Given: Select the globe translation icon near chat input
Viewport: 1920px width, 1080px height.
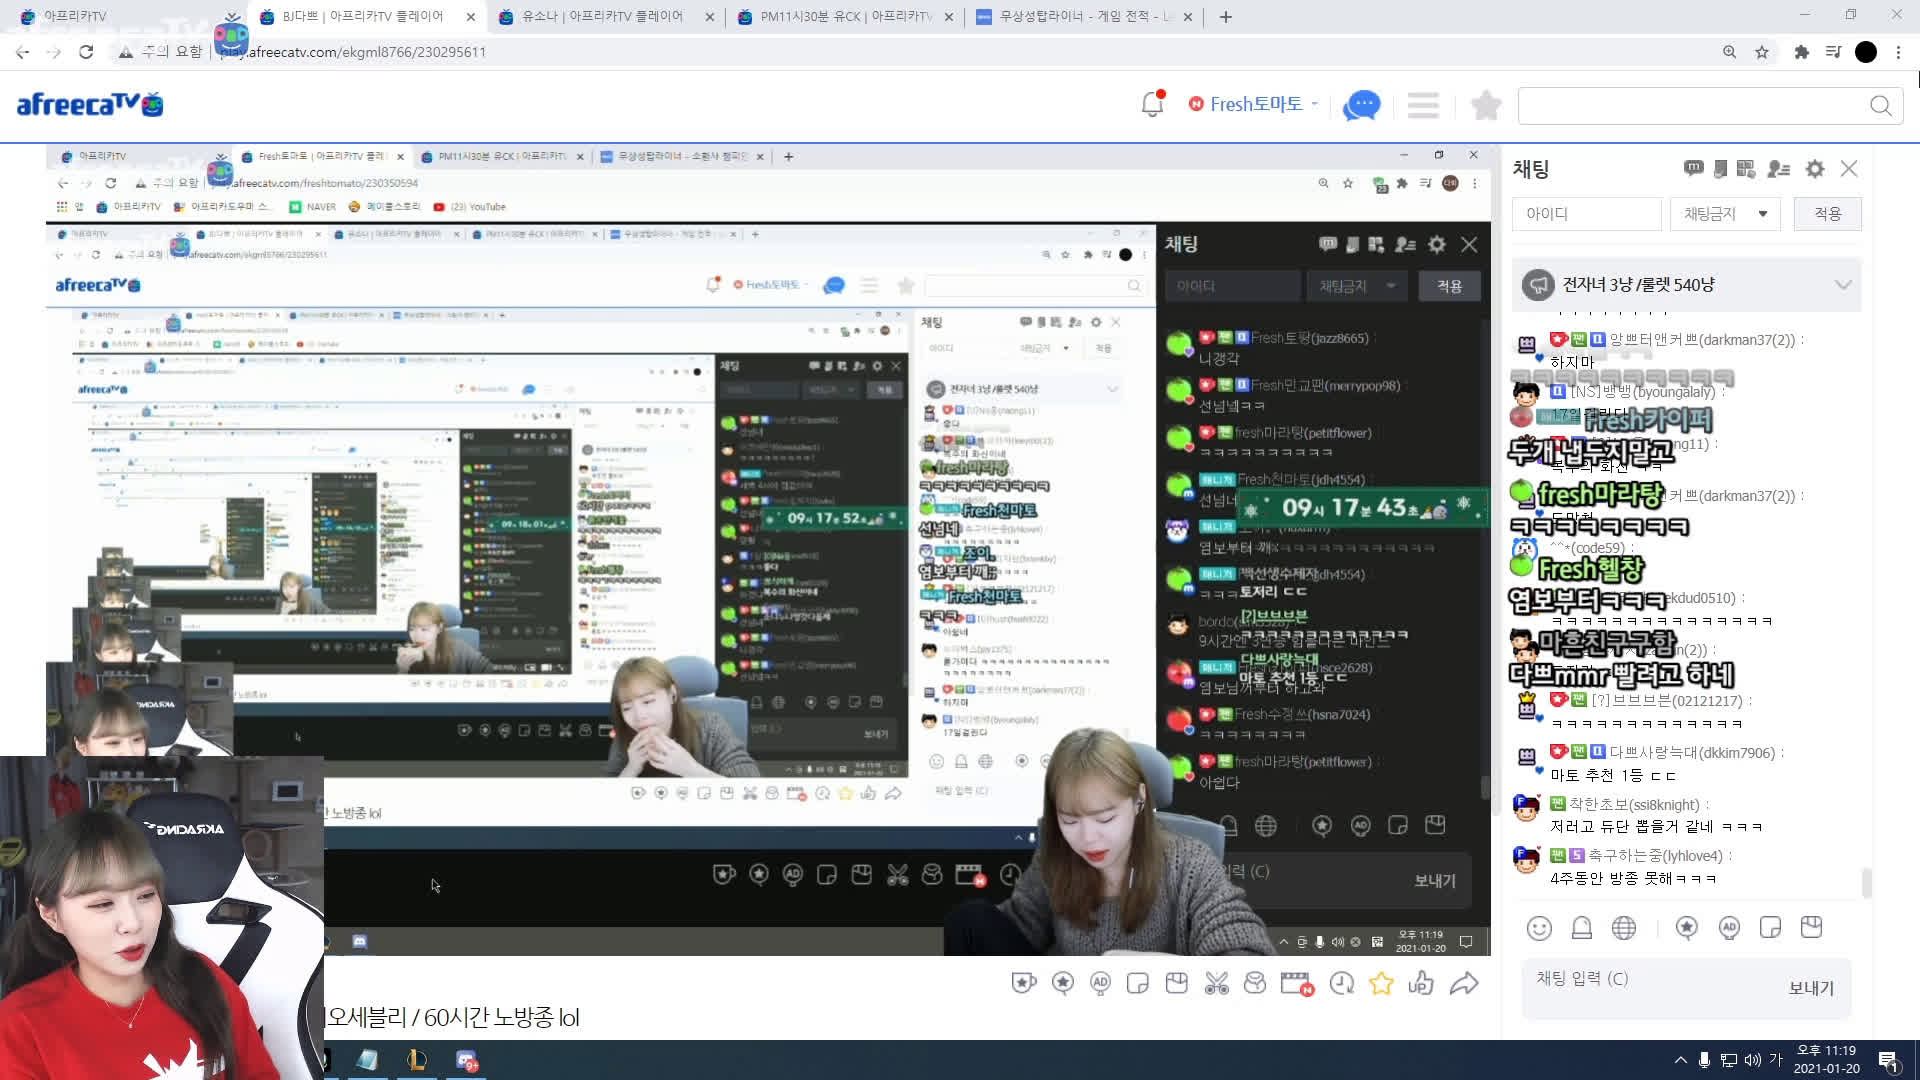Looking at the screenshot, I should [x=1624, y=927].
